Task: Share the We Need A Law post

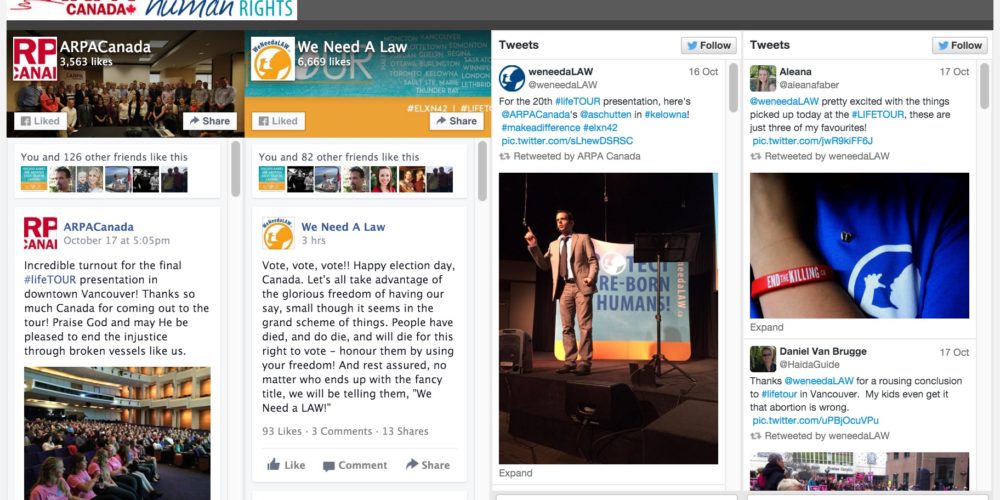Action: [x=428, y=465]
